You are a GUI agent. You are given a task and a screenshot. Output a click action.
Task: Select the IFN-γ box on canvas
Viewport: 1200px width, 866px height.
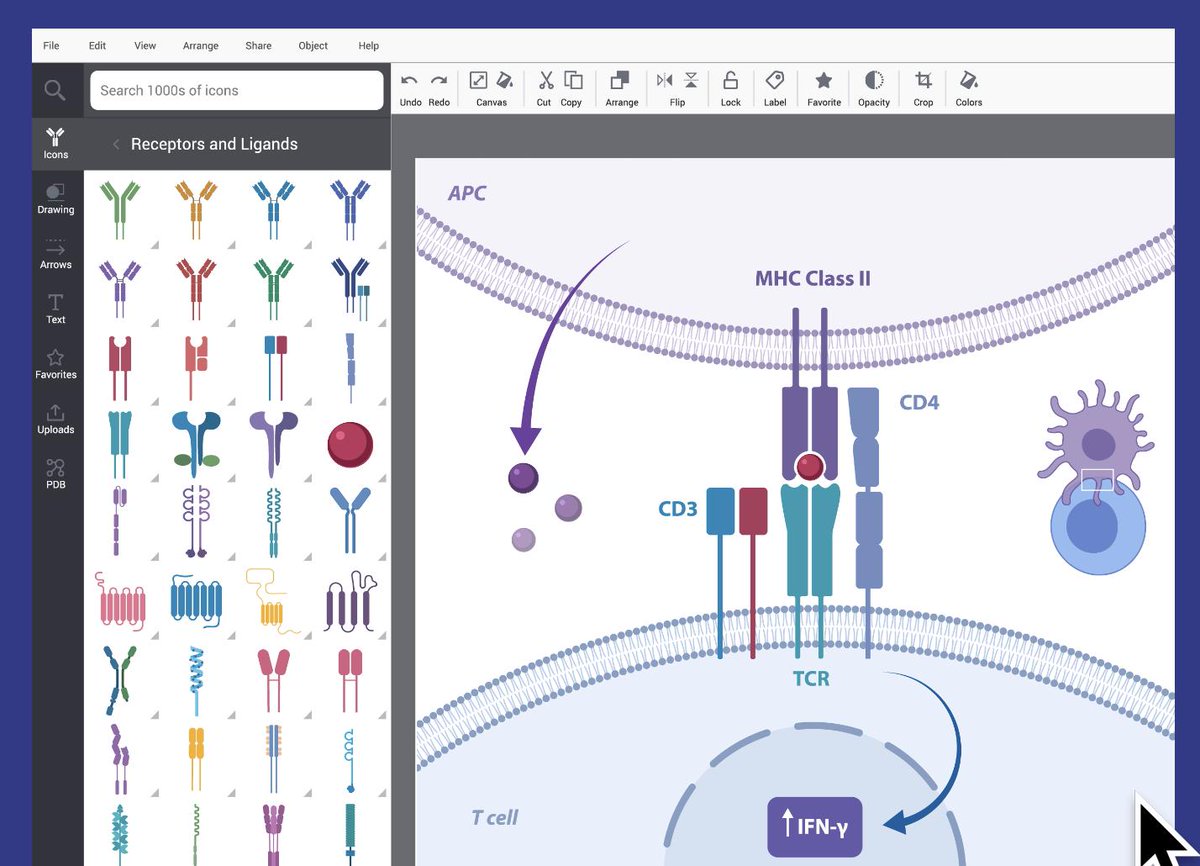coord(814,826)
